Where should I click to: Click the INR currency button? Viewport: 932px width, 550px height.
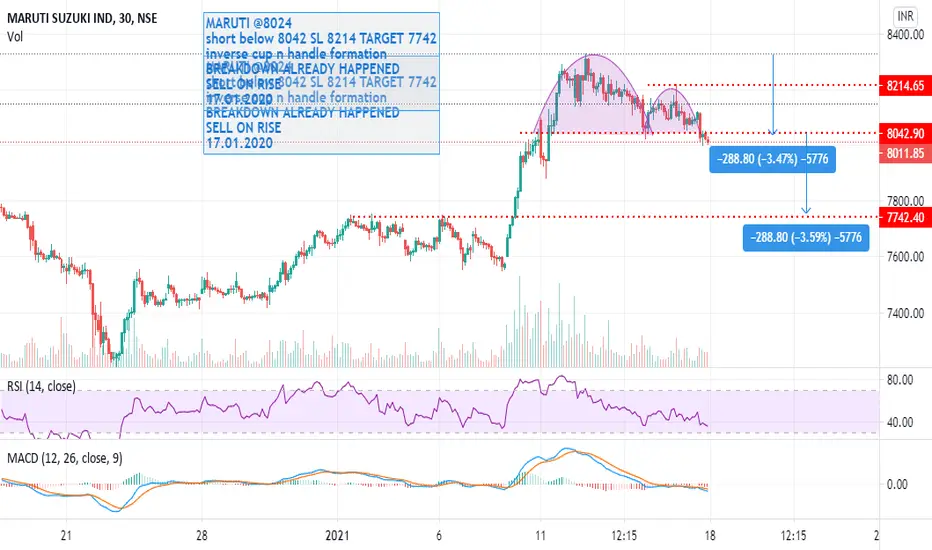click(x=905, y=16)
